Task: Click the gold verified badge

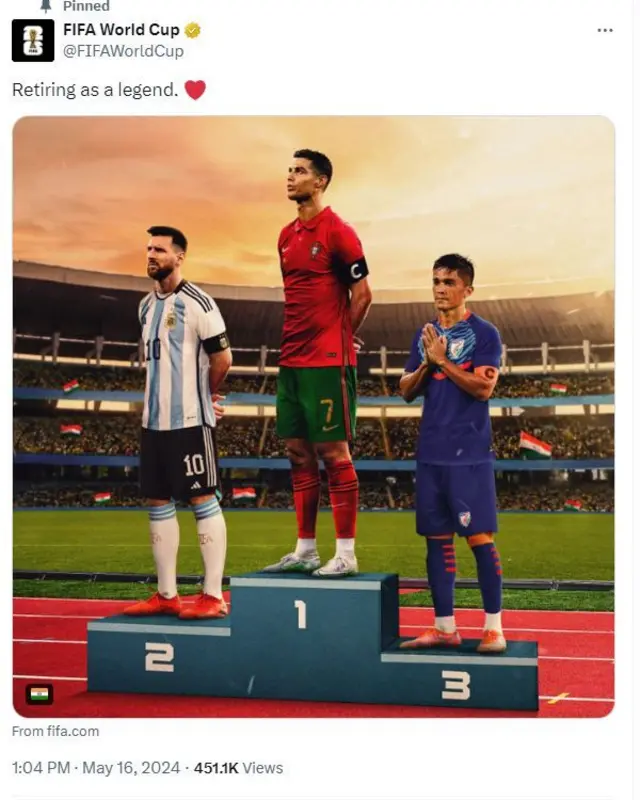Action: point(192,31)
